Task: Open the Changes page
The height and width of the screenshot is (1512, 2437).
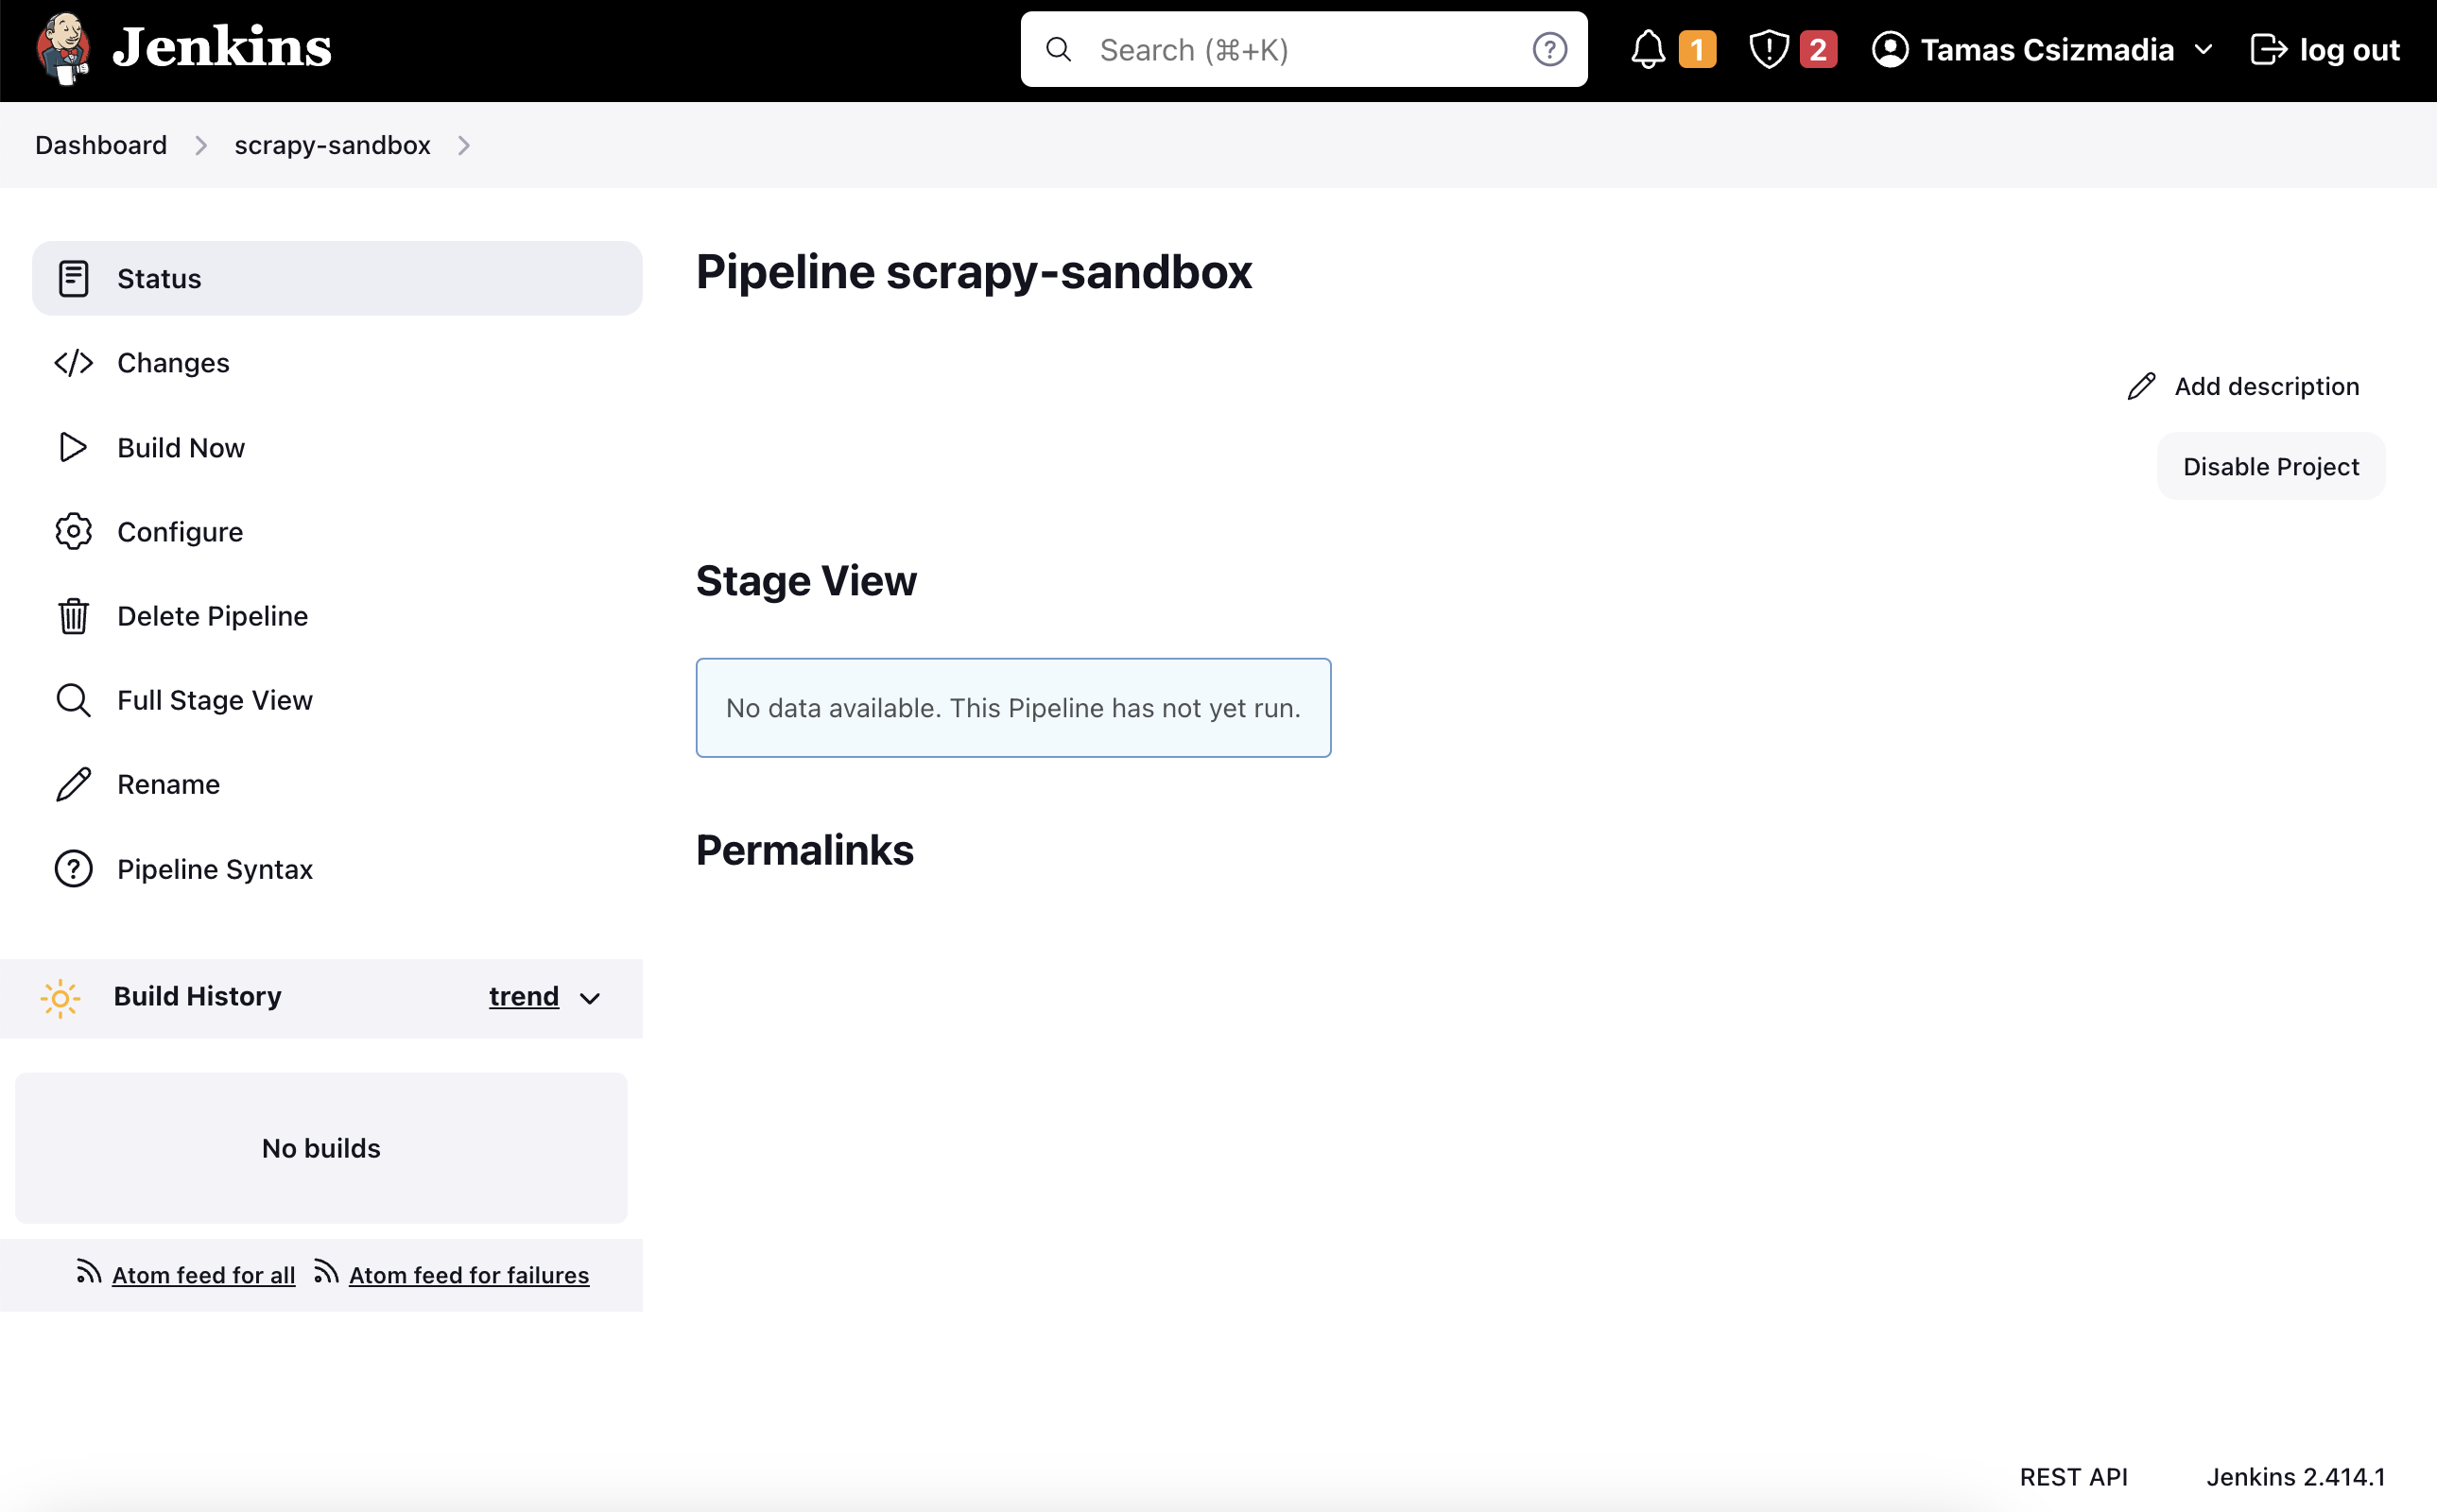Action: (172, 362)
